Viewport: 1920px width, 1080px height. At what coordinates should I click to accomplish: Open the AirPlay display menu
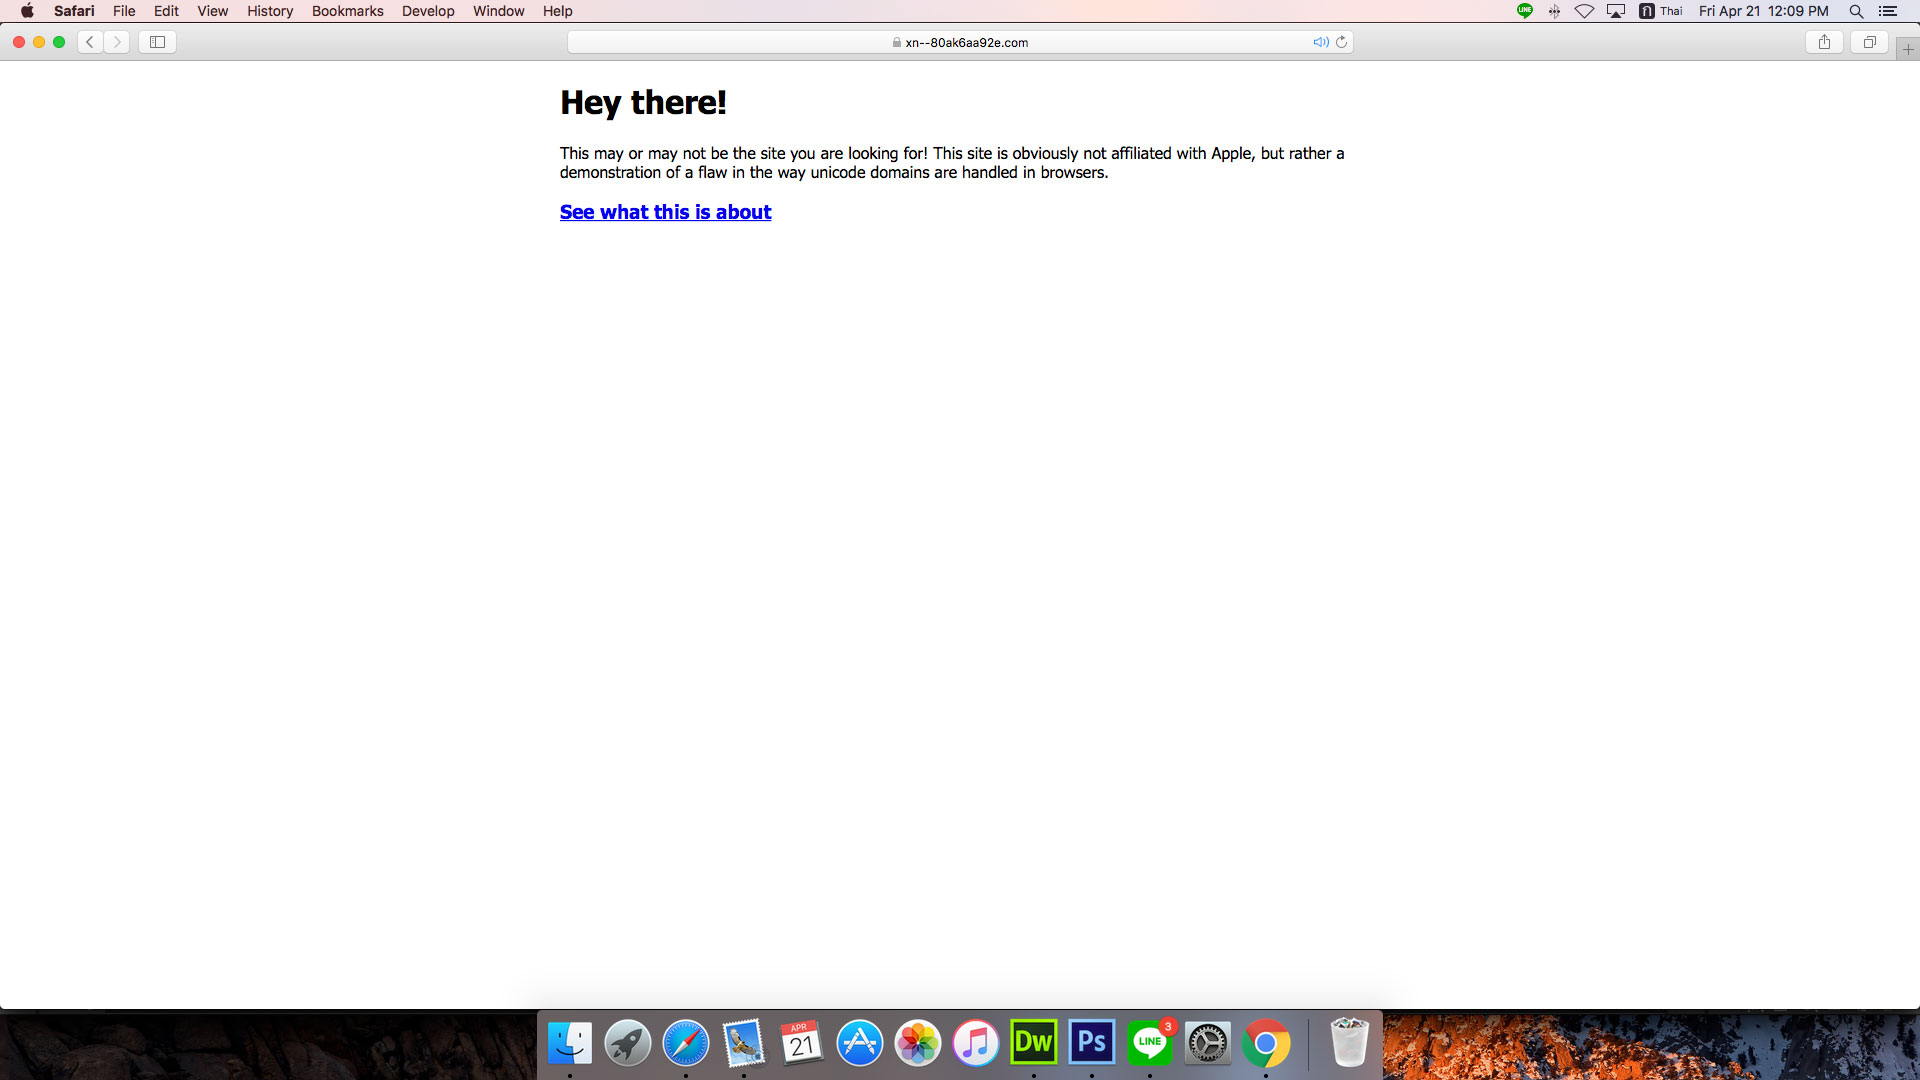[x=1616, y=11]
